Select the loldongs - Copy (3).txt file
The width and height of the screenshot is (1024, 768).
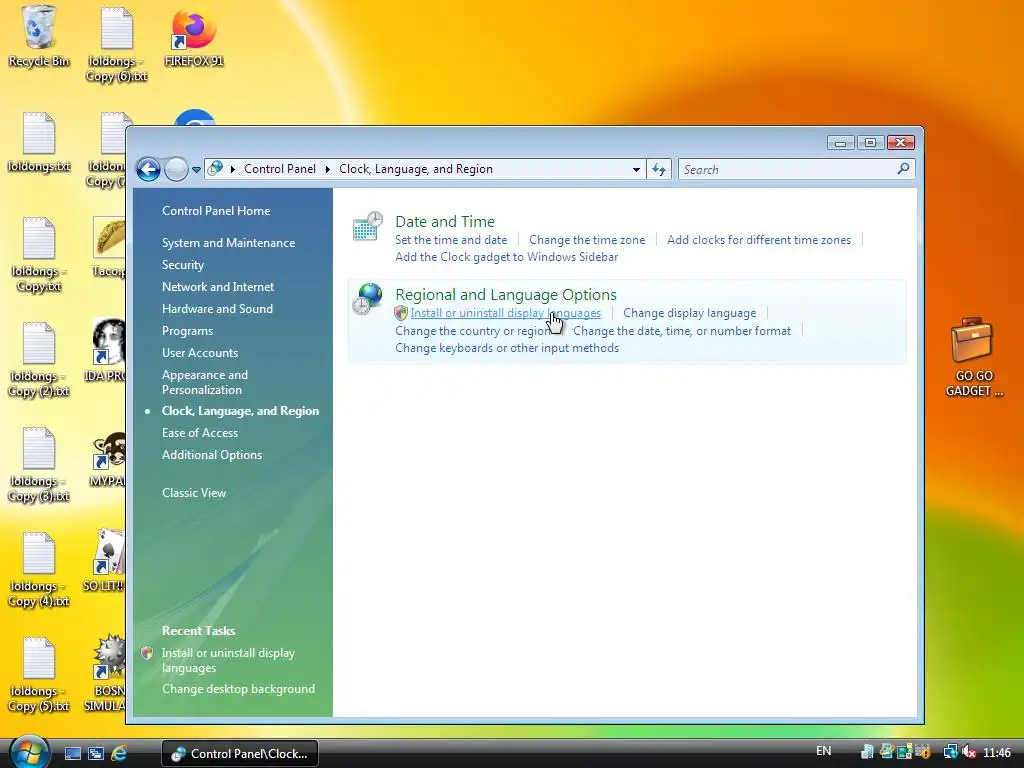point(39,465)
